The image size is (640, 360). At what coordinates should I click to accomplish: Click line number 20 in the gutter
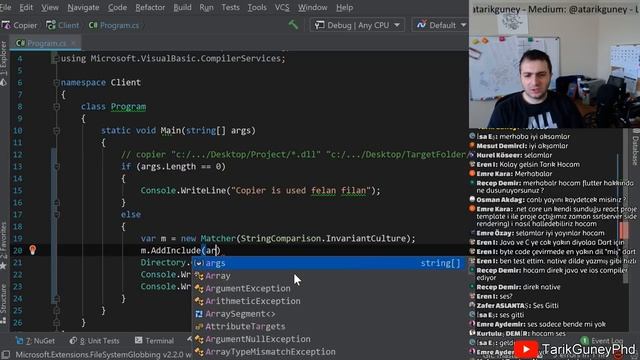[17, 251]
